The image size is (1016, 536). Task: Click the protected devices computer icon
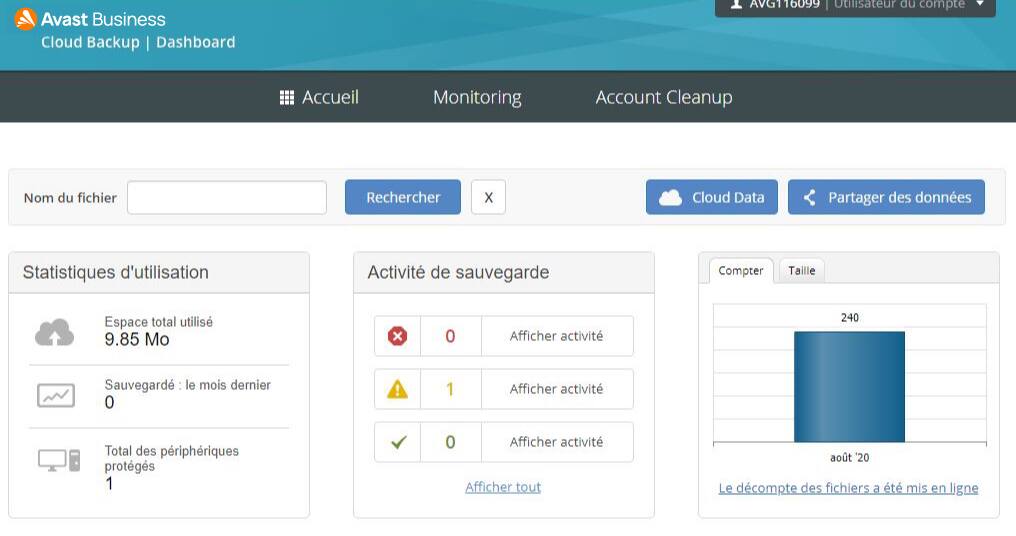(x=58, y=460)
